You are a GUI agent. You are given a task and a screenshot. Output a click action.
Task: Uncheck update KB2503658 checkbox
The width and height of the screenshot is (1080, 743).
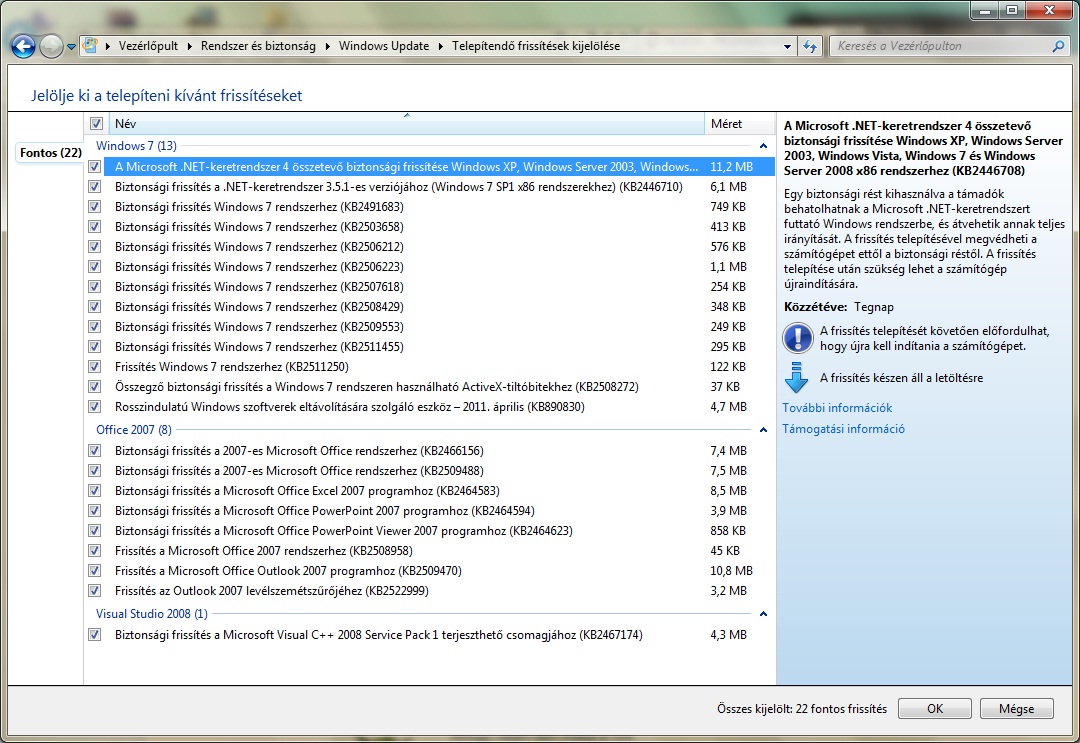[x=95, y=227]
